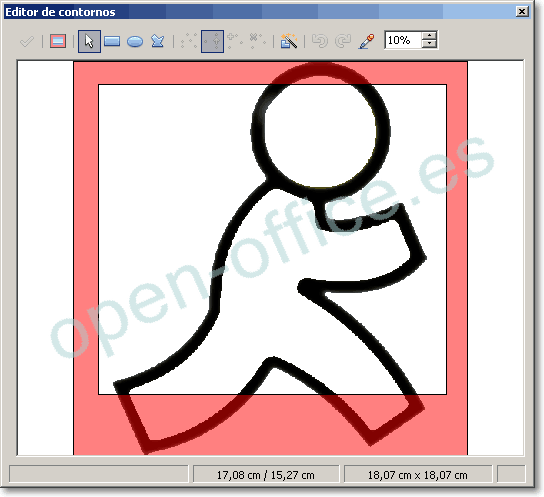Toggle the Move Points tool

(x=212, y=41)
